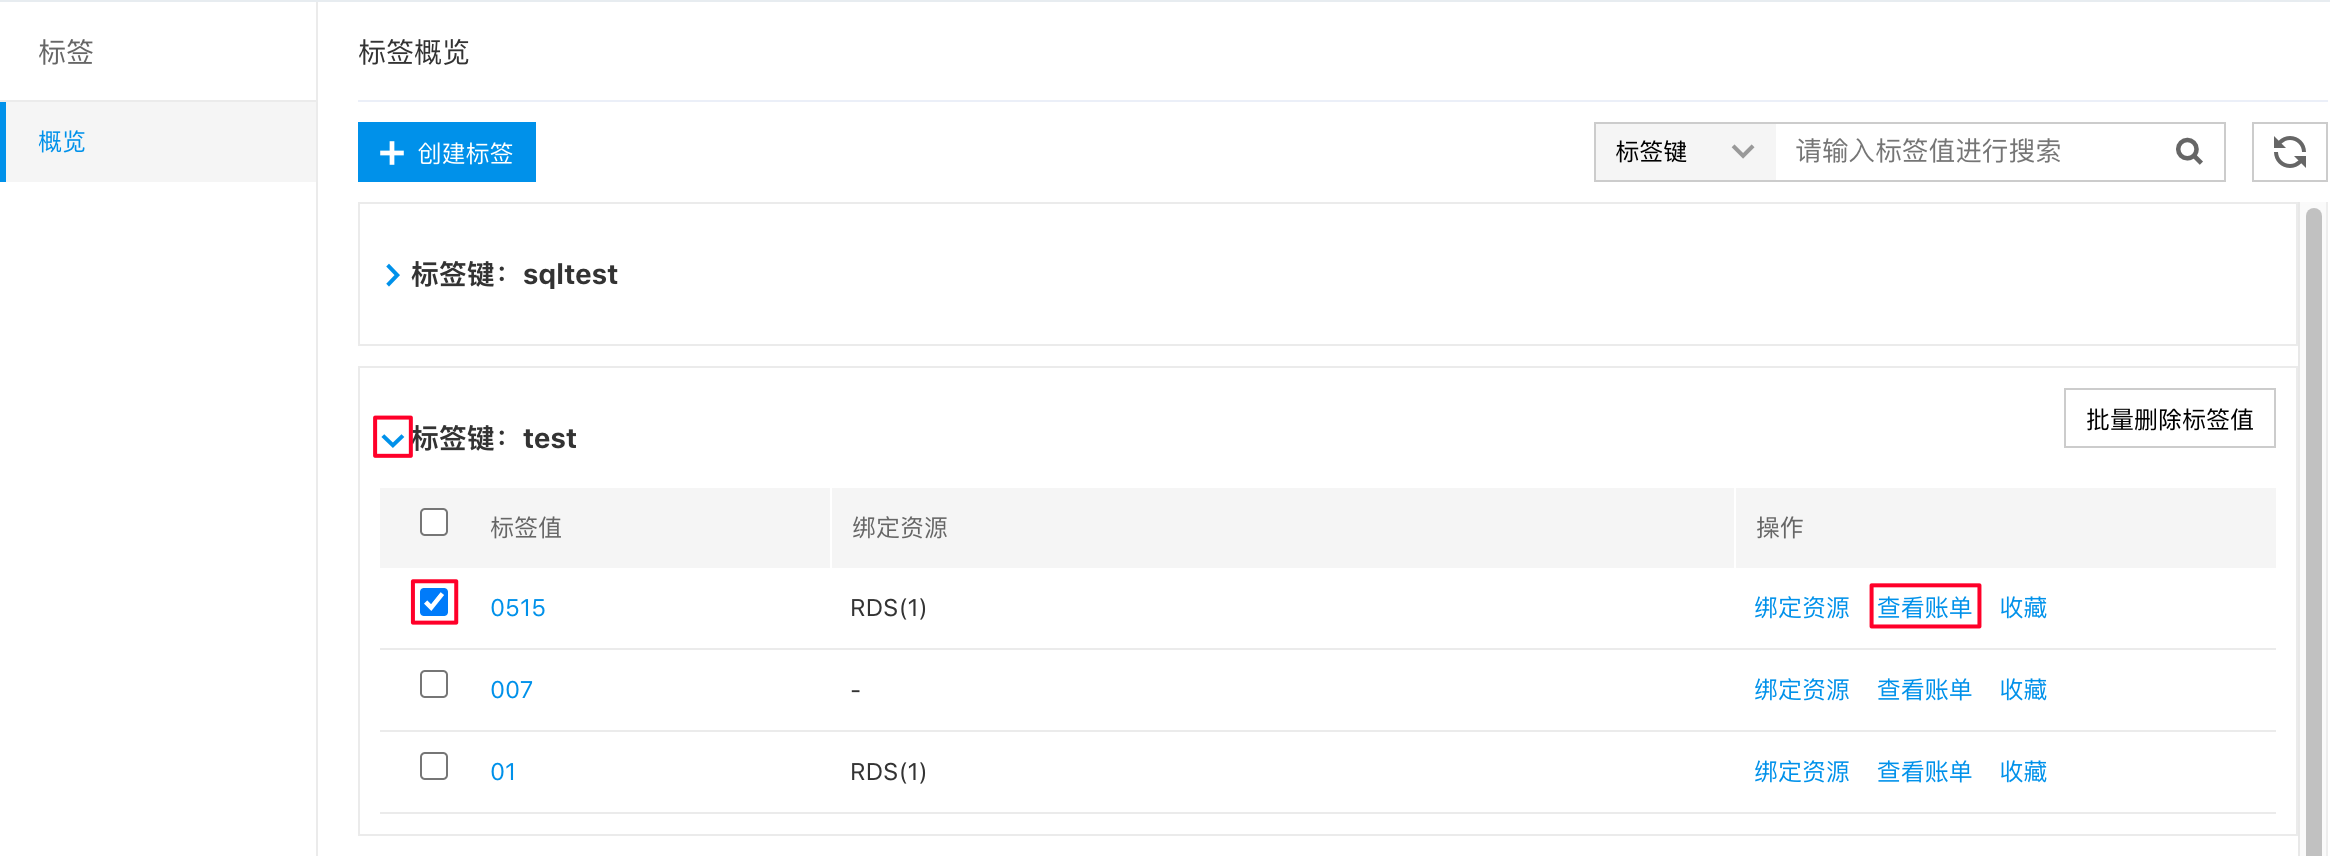This screenshot has width=2330, height=856.
Task: Click 收藏 for tag 01
Action: pos(2023,771)
